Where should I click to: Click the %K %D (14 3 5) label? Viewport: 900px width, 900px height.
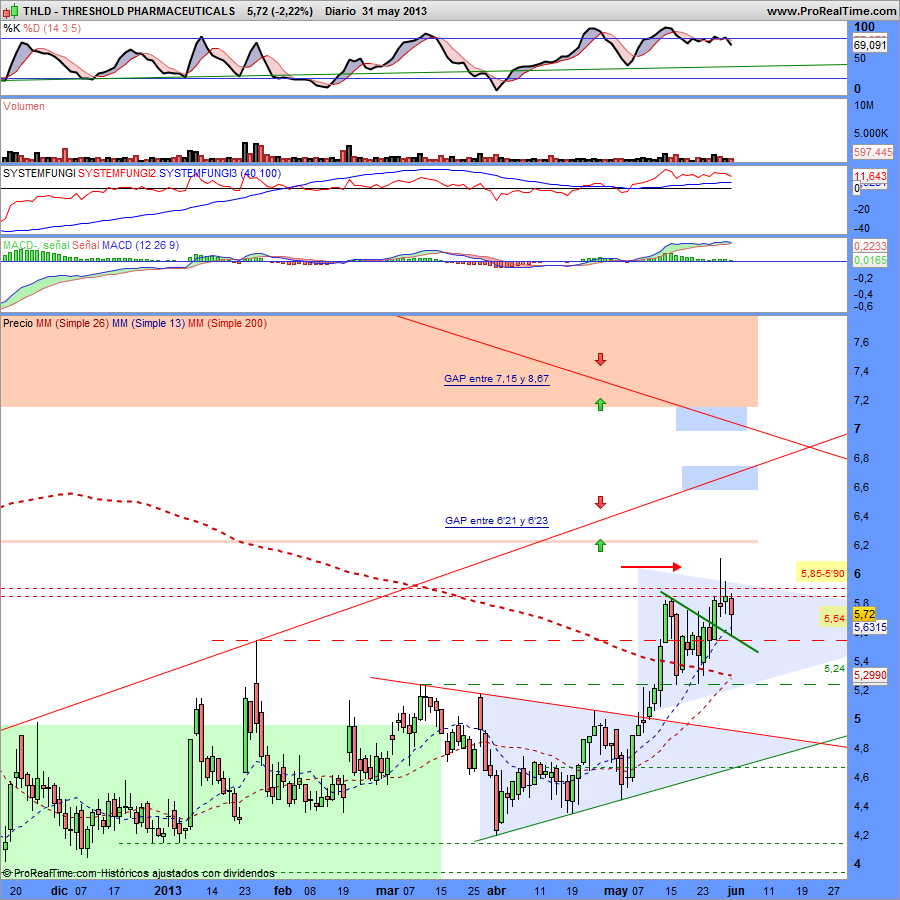pyautogui.click(x=42, y=28)
